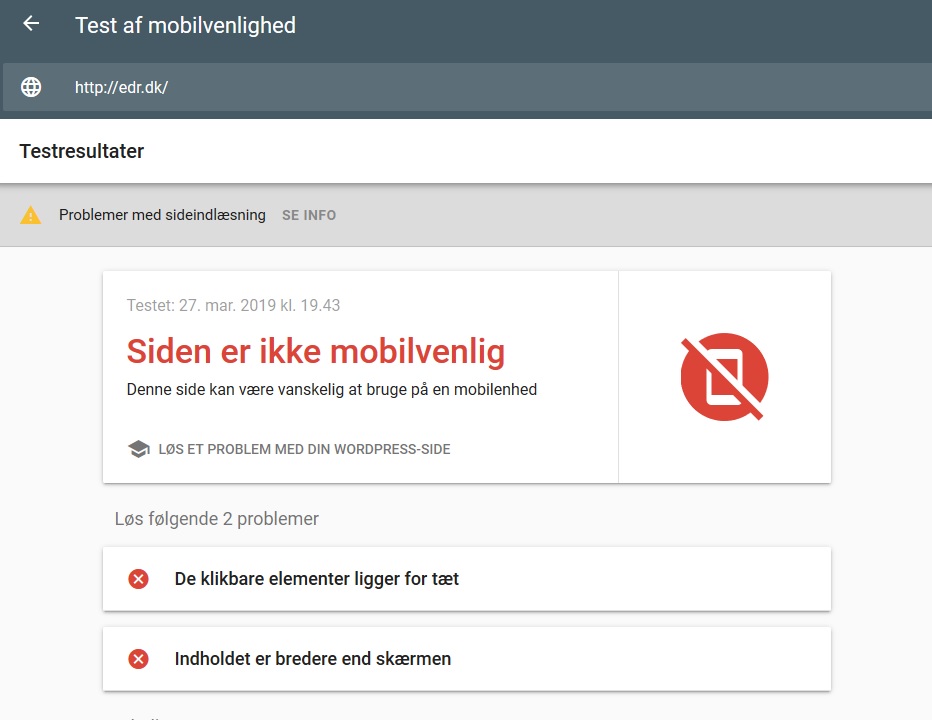
Task: Click the globe icon beside the URL
Action: click(31, 87)
